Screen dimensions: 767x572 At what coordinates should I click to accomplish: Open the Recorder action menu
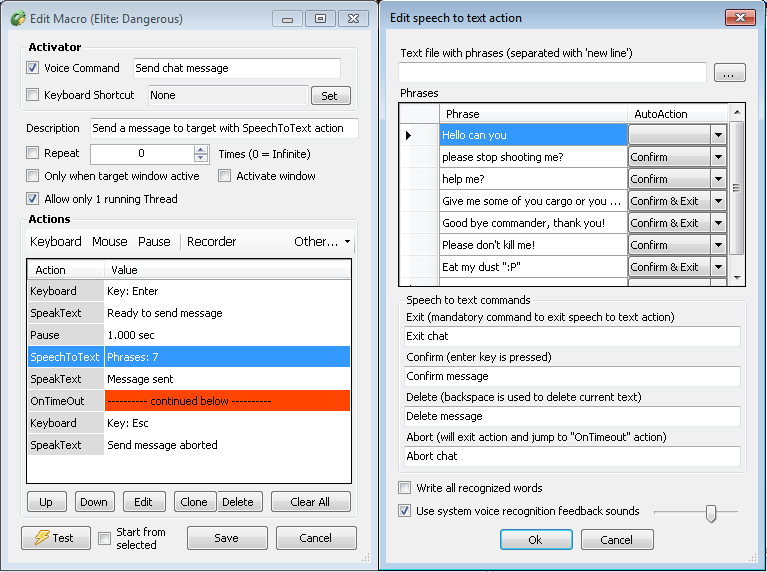click(211, 241)
